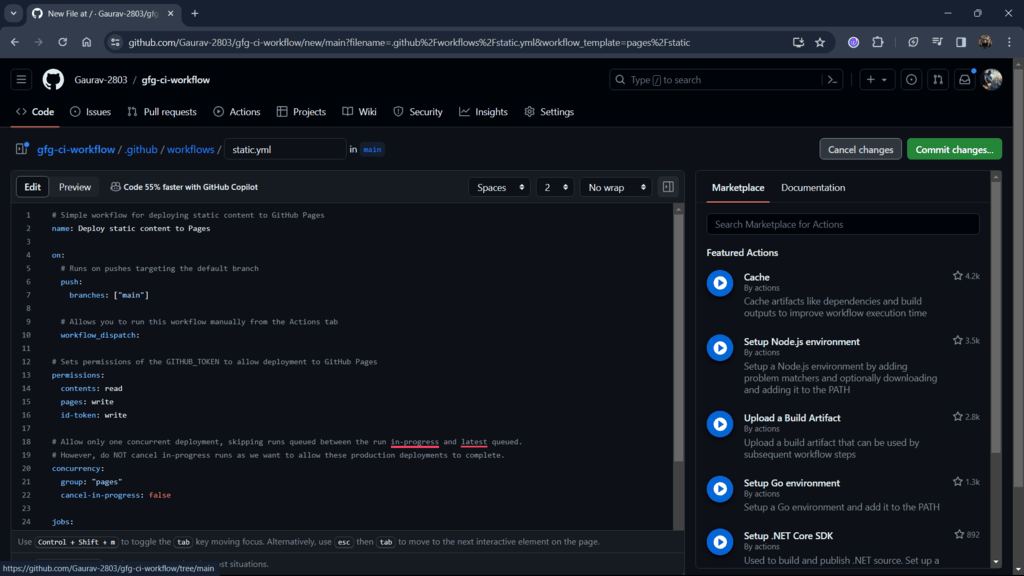Open the Spaces indent mode dropdown
Image resolution: width=1024 pixels, height=576 pixels.
click(500, 187)
